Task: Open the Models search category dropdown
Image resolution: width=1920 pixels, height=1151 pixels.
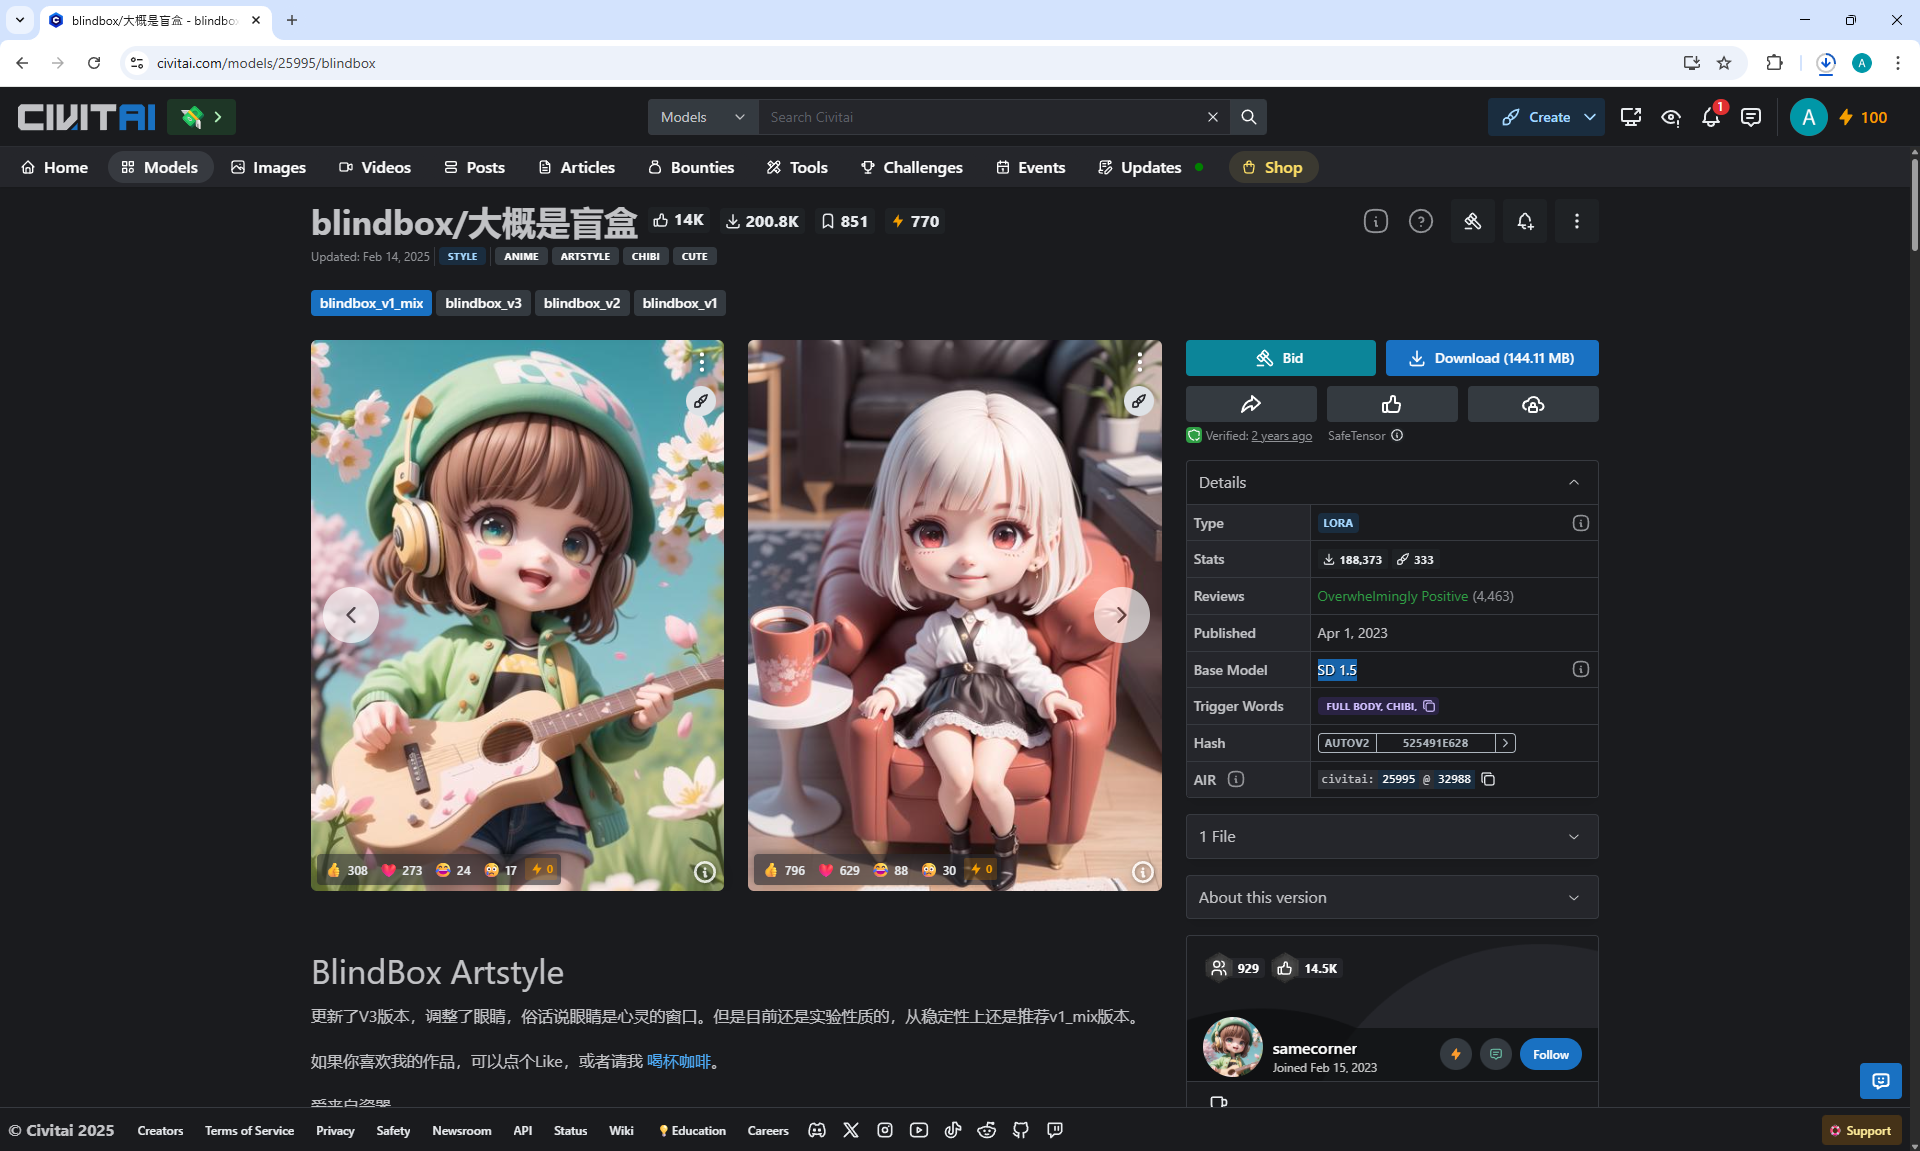Action: coord(703,118)
